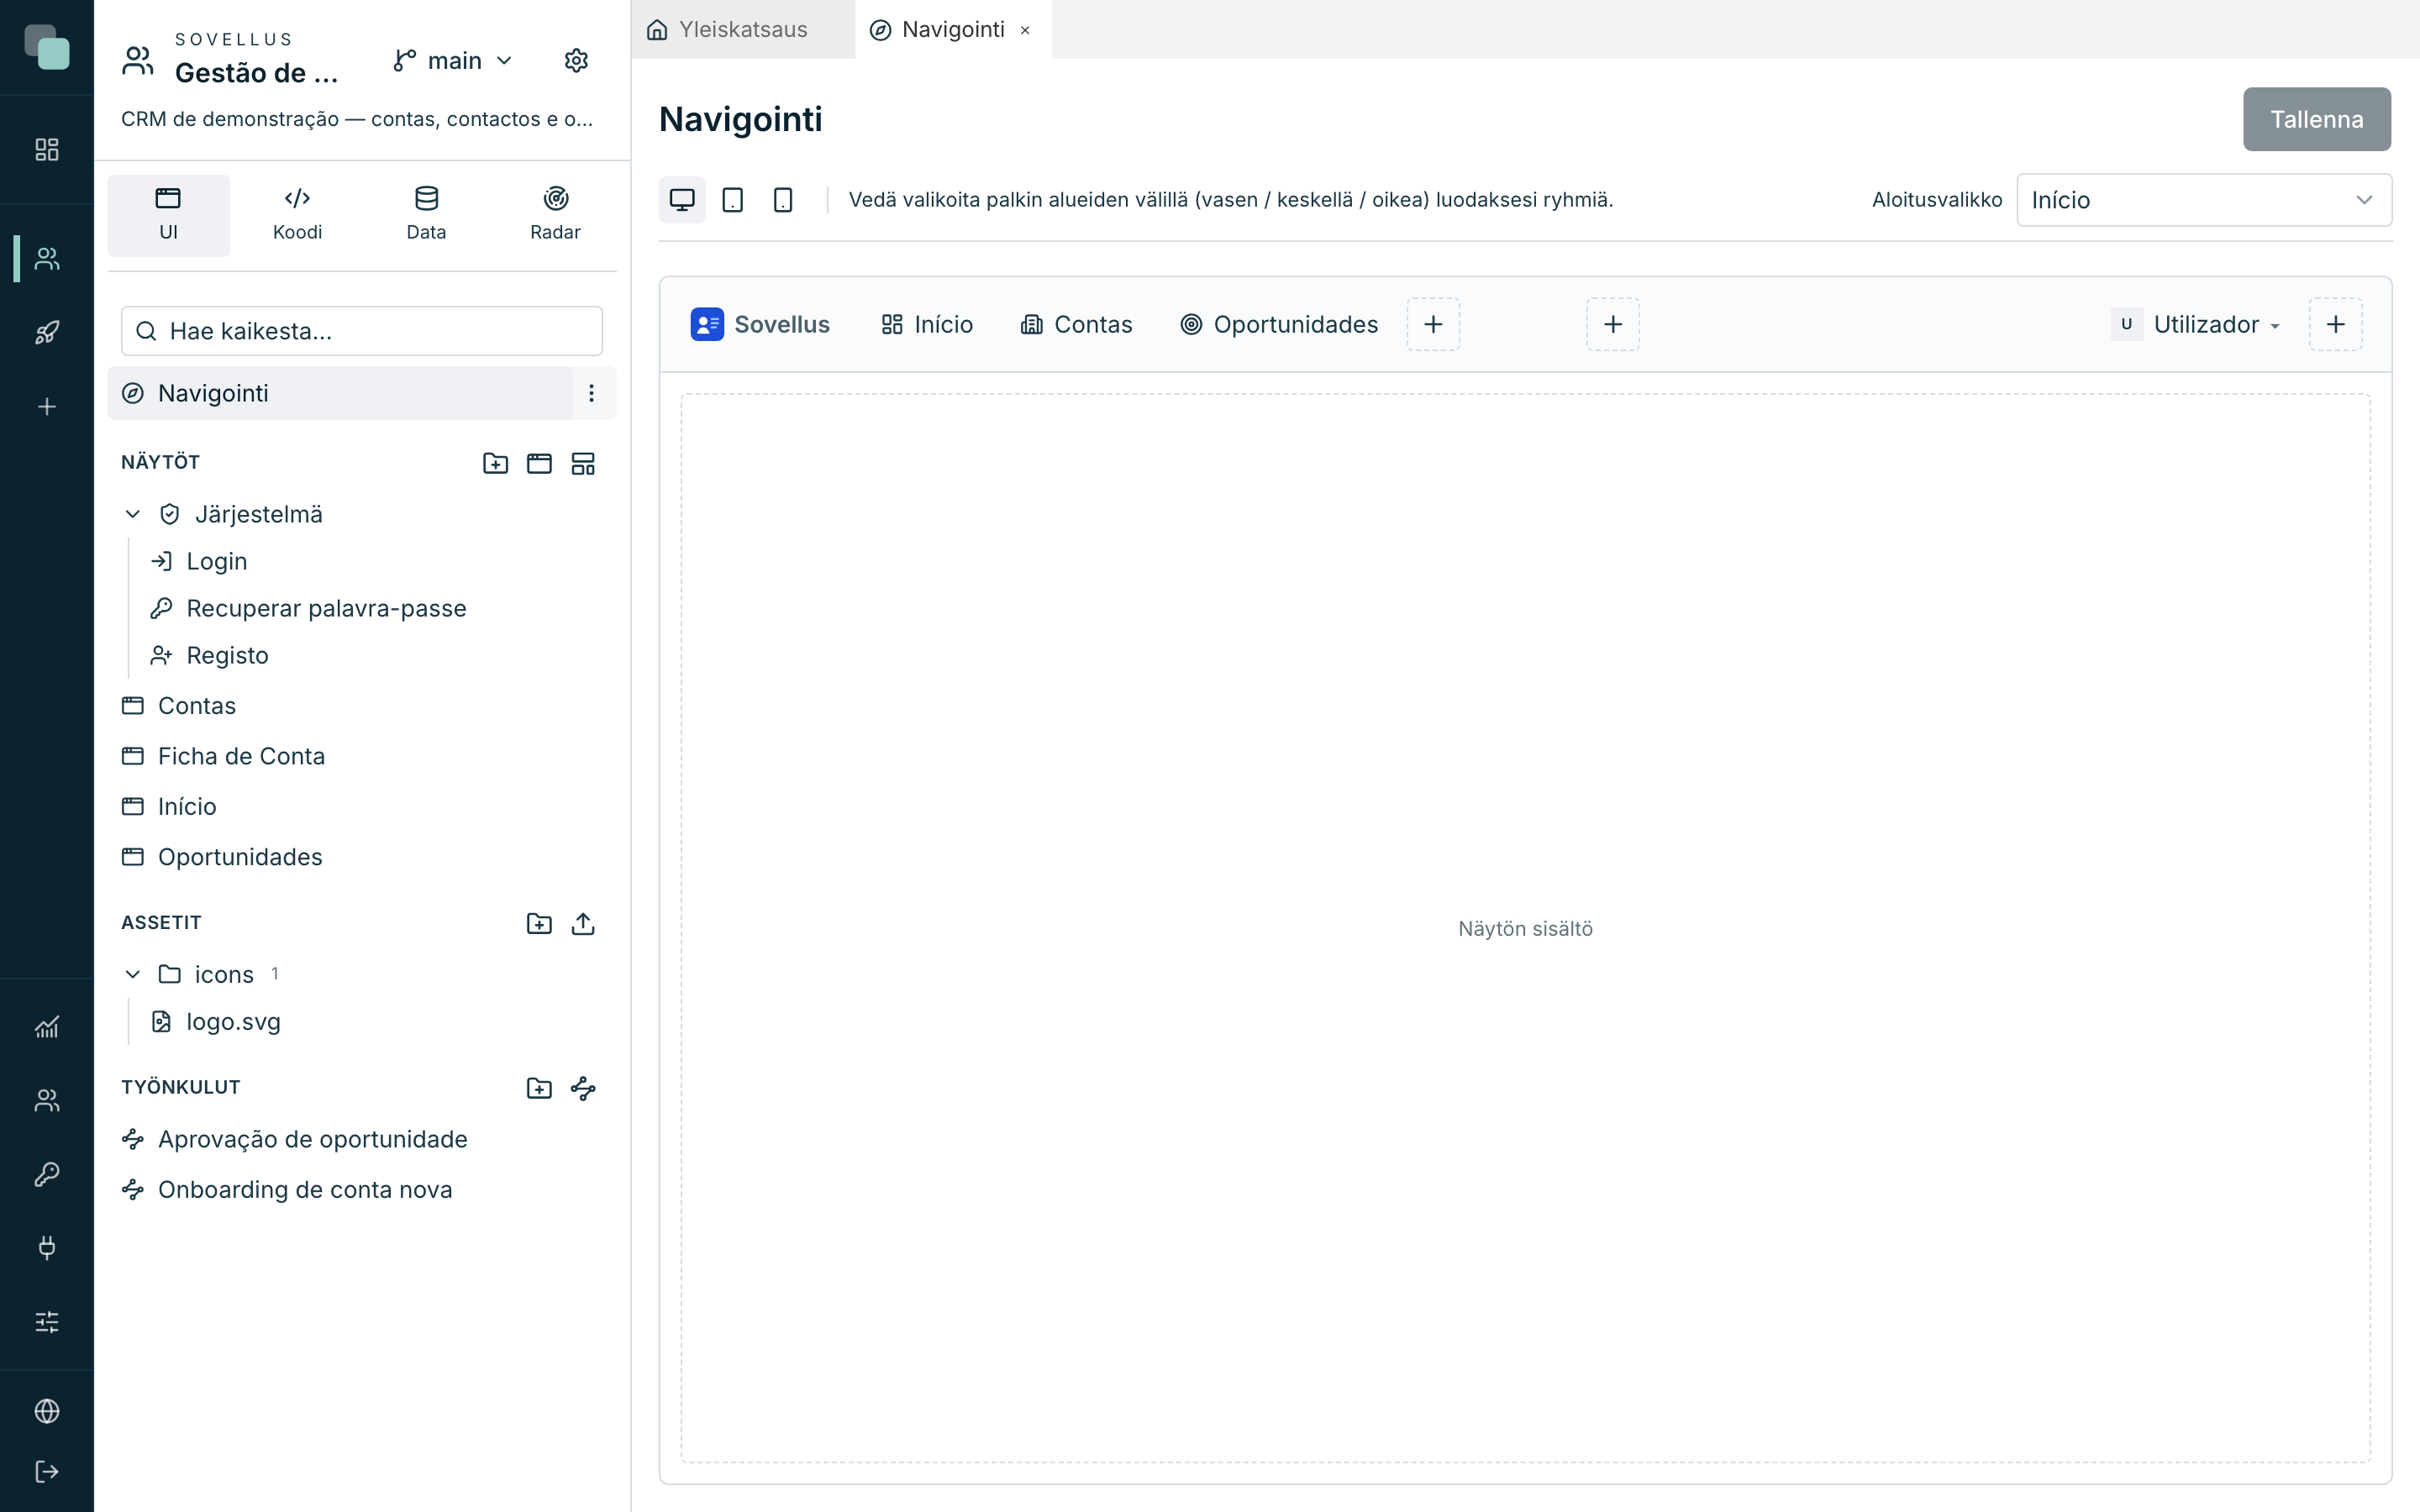
Task: Add item to center nav bar group
Action: pyautogui.click(x=1613, y=324)
